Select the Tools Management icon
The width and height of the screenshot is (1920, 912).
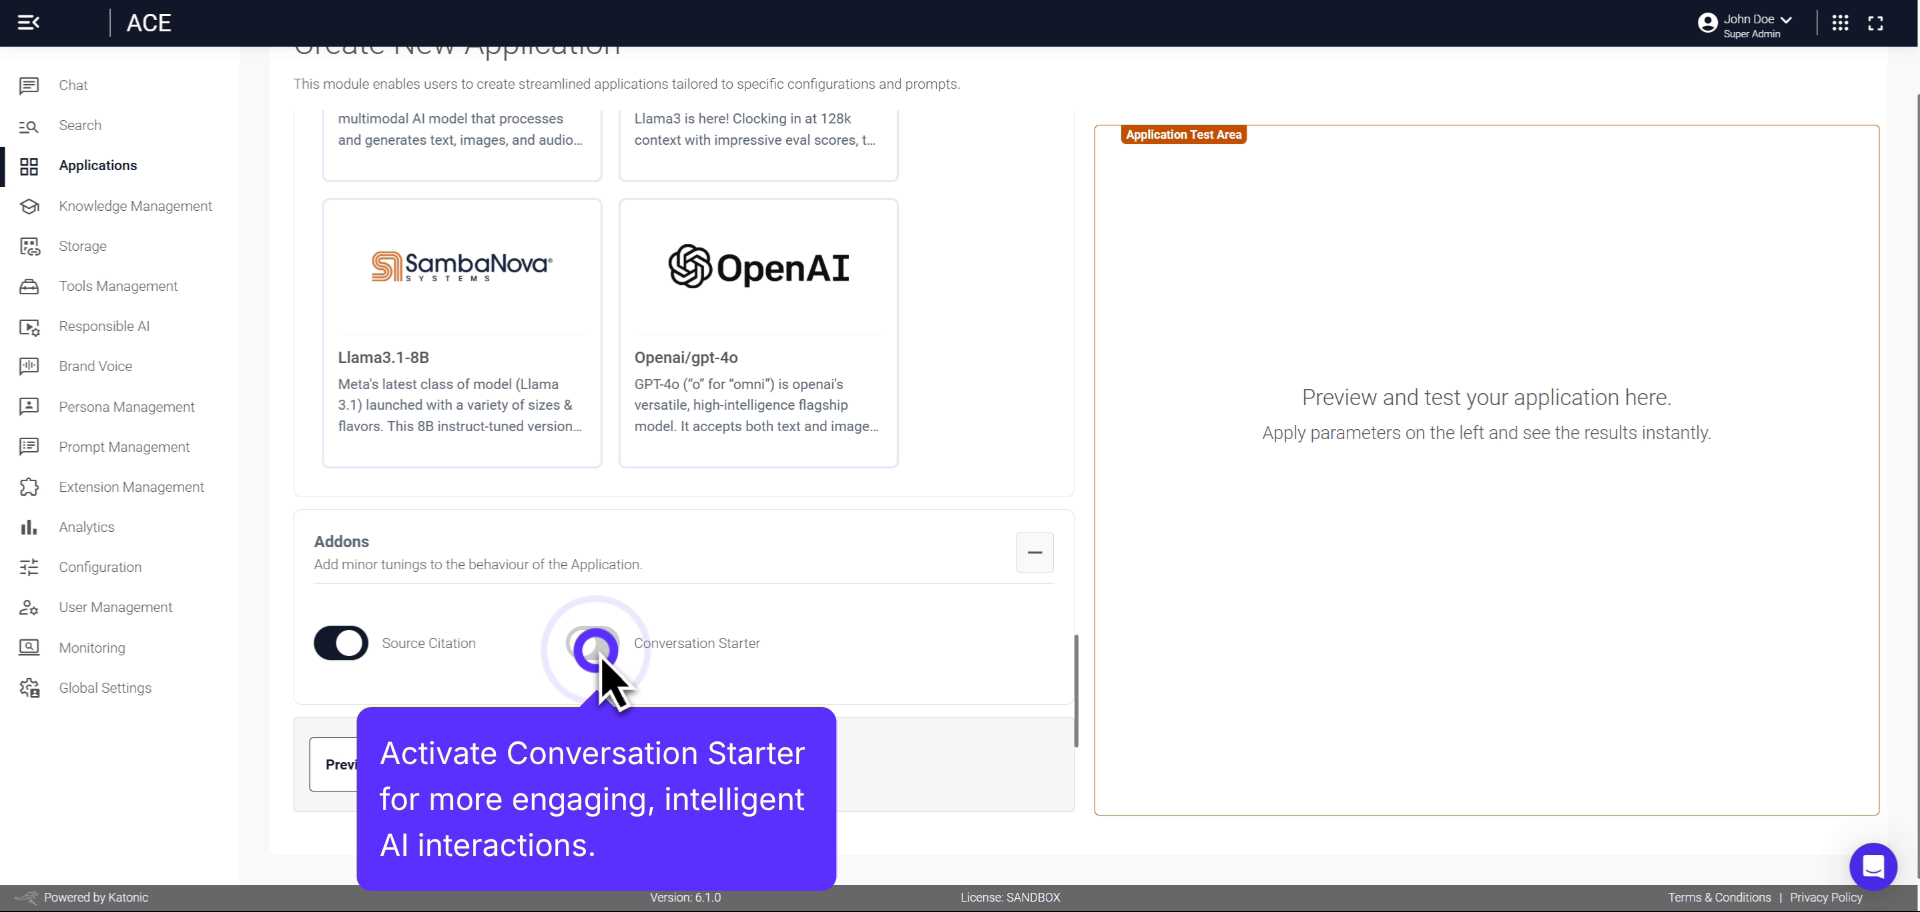[29, 286]
